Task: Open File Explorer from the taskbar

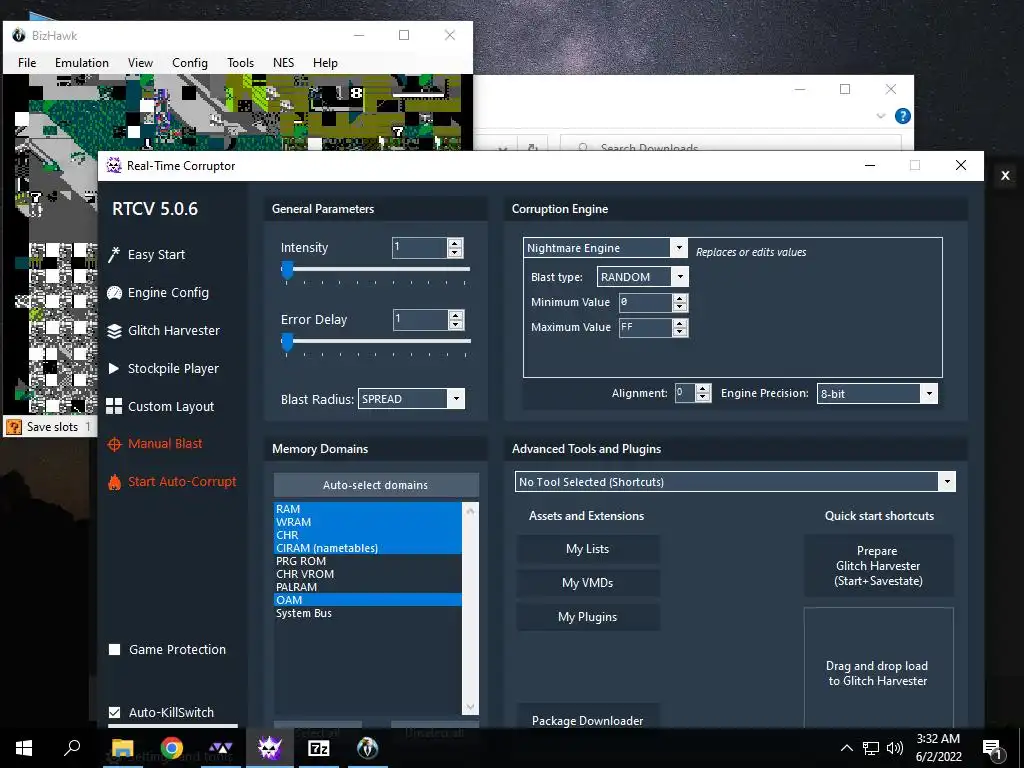Action: (x=122, y=748)
